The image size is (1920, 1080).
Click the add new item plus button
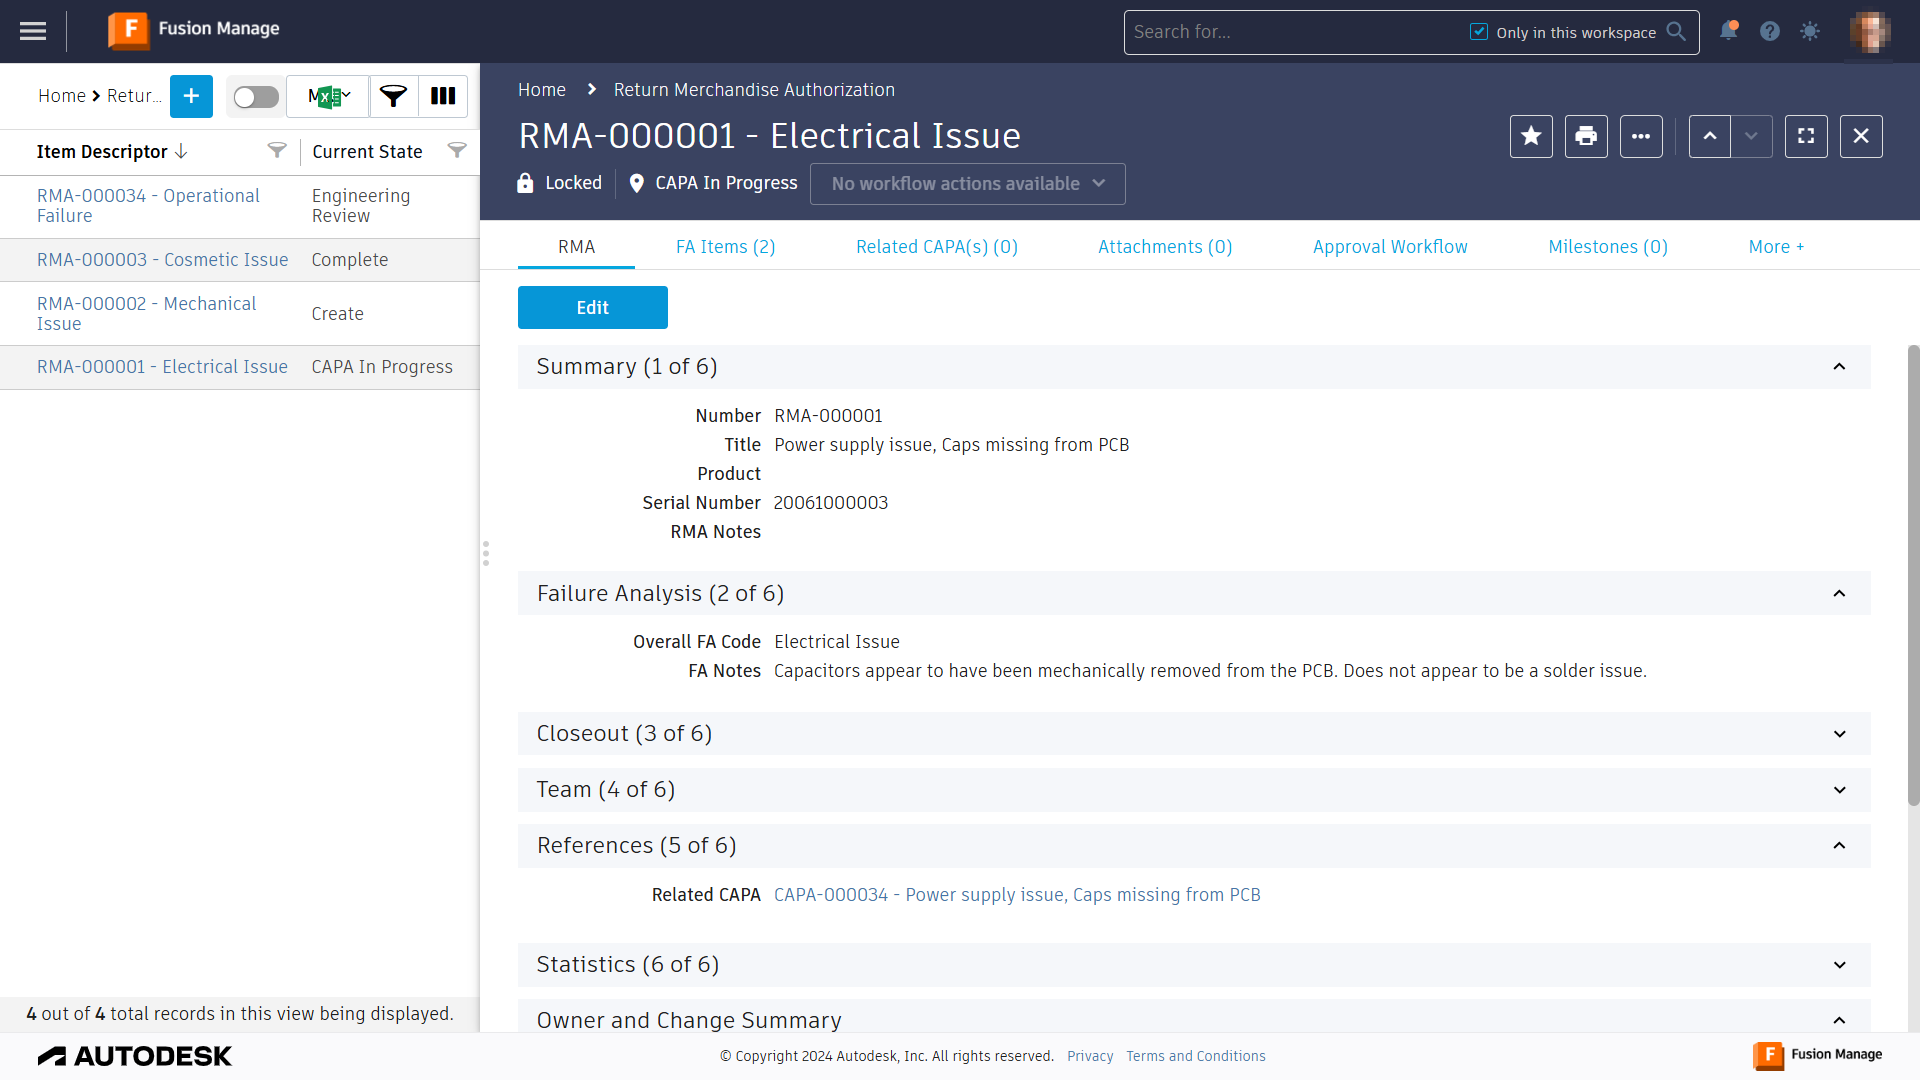191,96
